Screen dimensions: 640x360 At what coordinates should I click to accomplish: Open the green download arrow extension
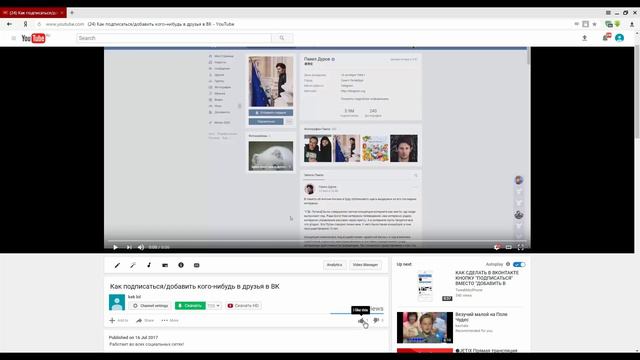click(x=618, y=24)
